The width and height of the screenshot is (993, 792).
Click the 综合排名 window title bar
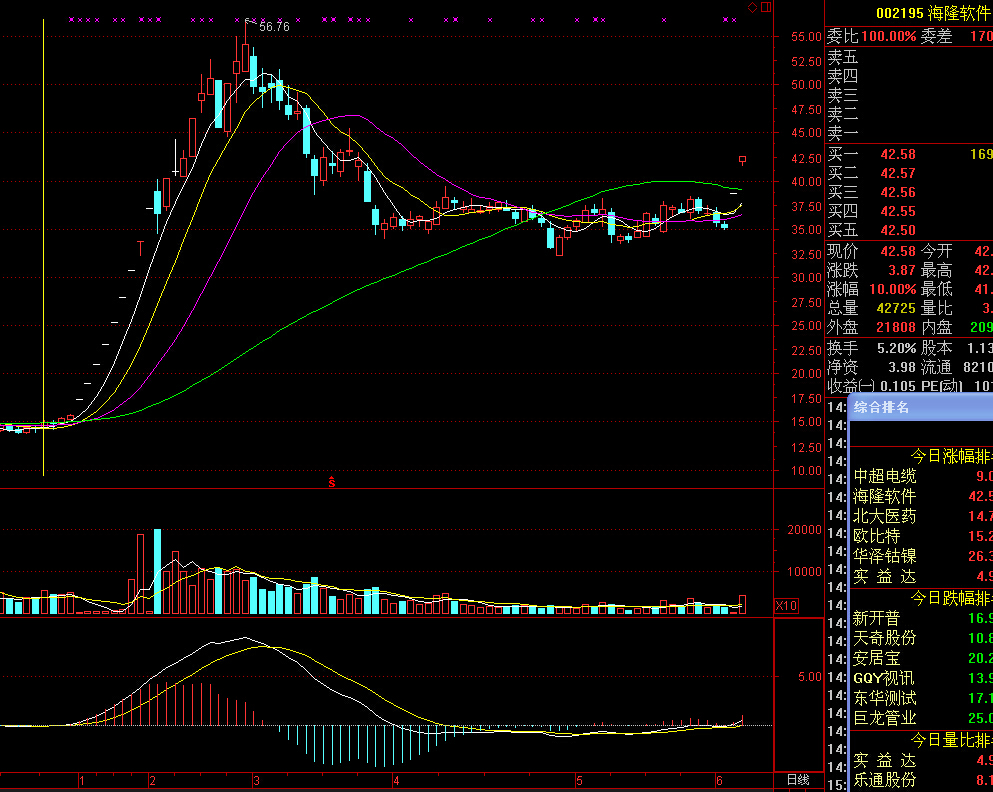[921, 407]
